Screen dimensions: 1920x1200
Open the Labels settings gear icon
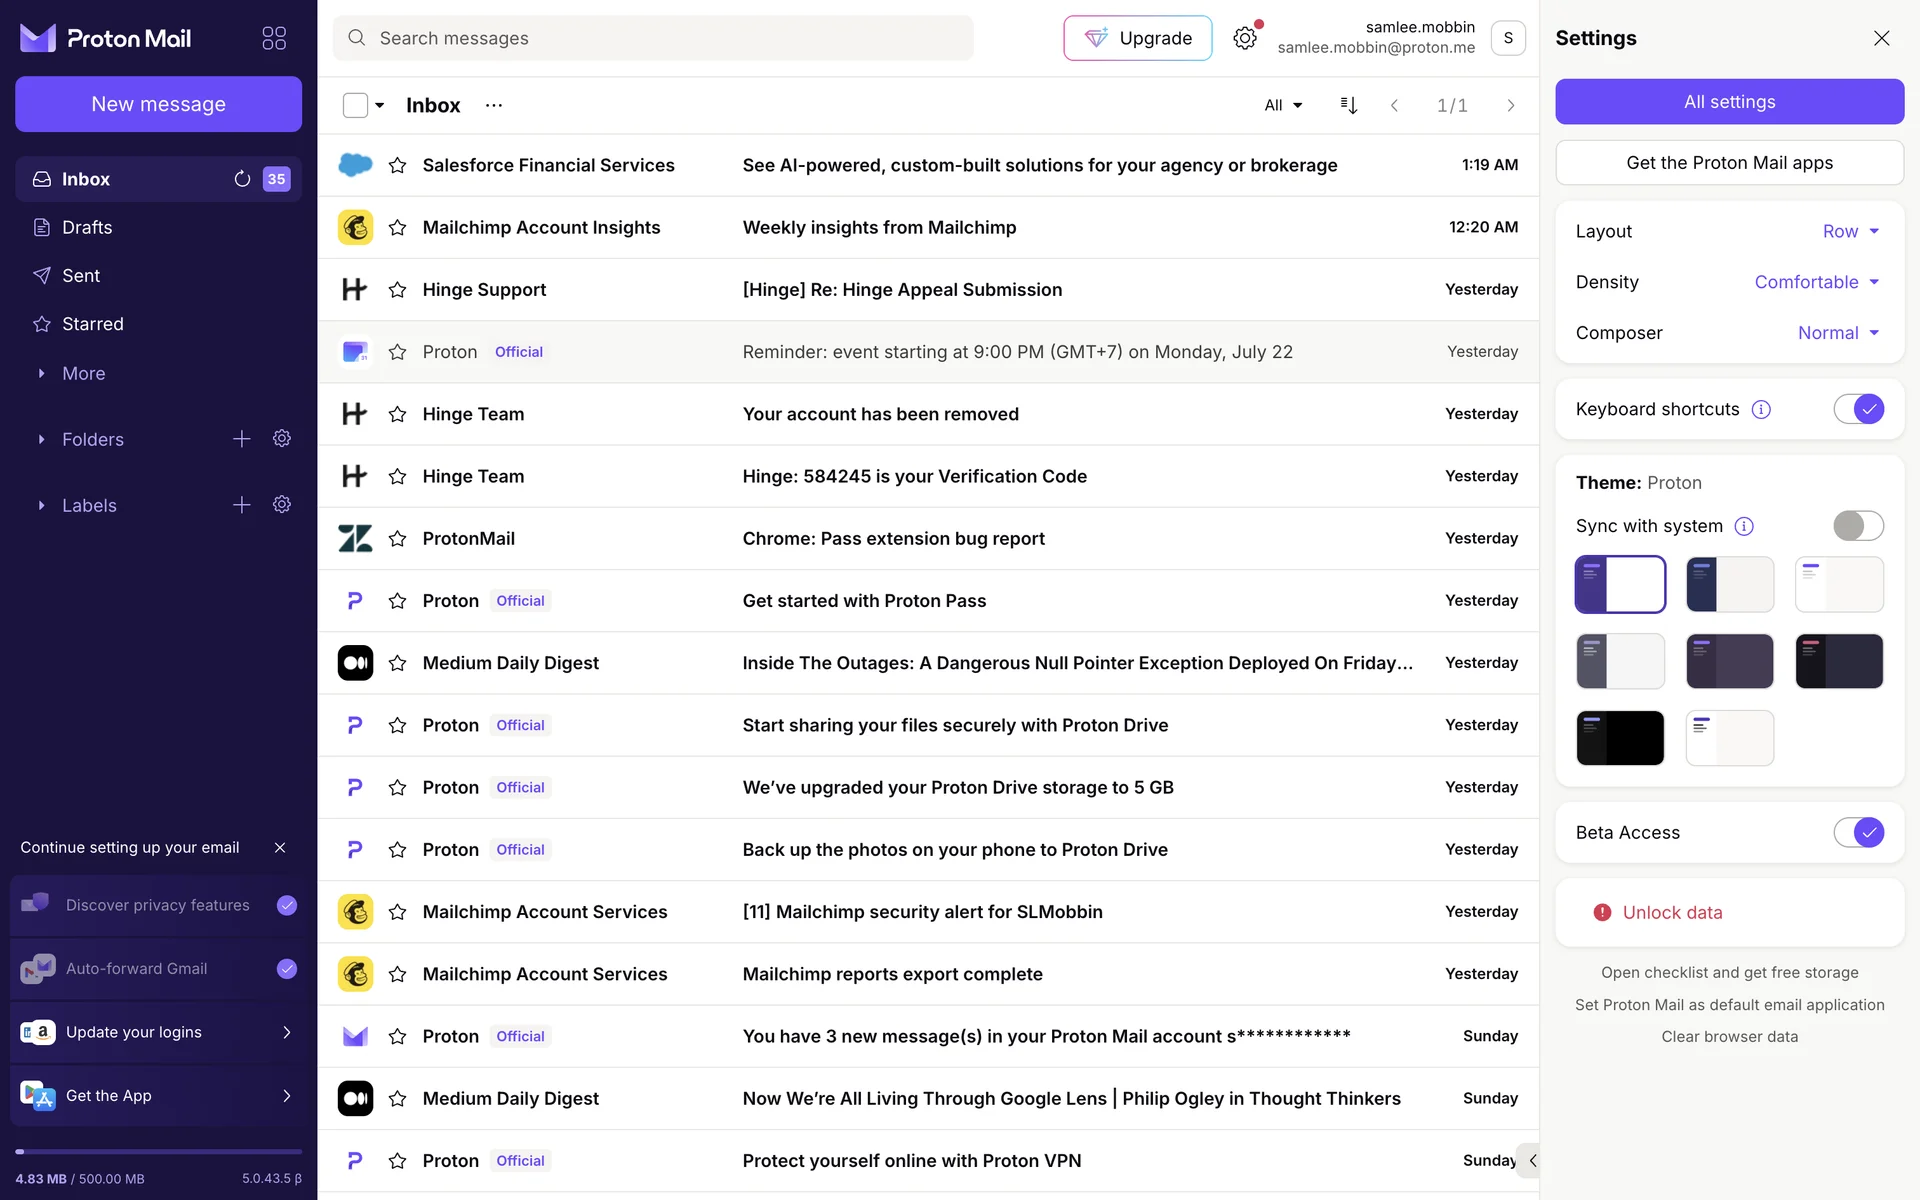[x=282, y=505]
